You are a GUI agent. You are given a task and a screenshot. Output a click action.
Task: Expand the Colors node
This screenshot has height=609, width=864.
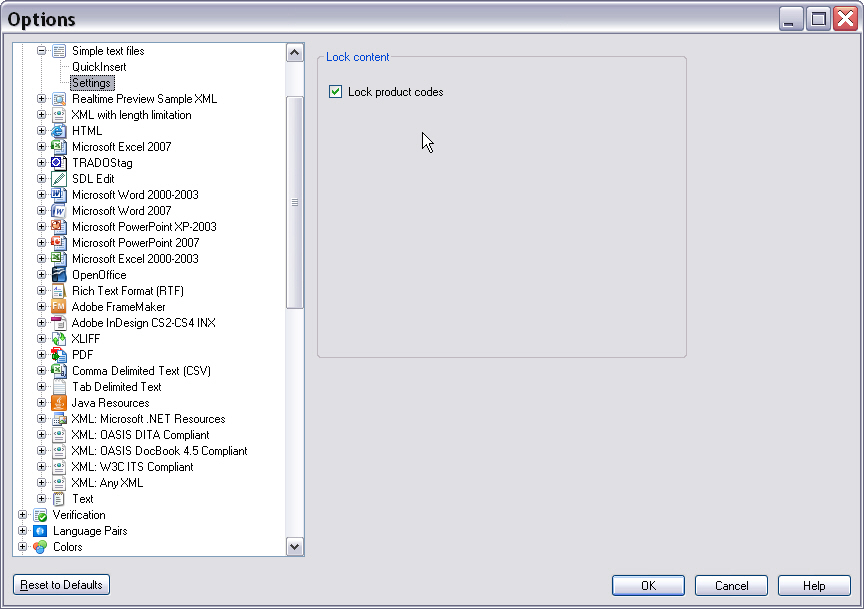click(x=22, y=547)
